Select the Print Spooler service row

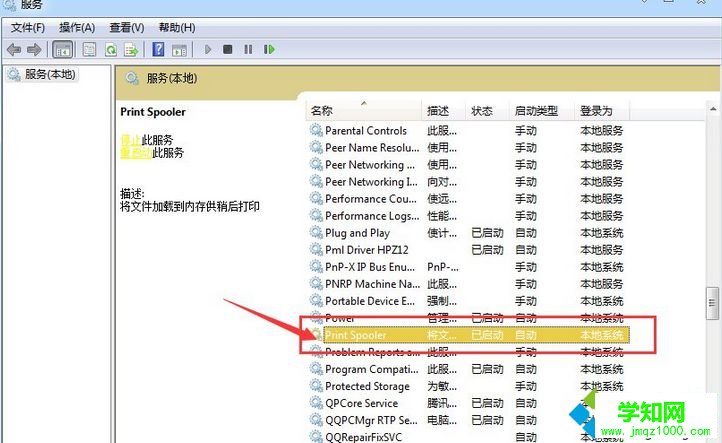click(468, 335)
